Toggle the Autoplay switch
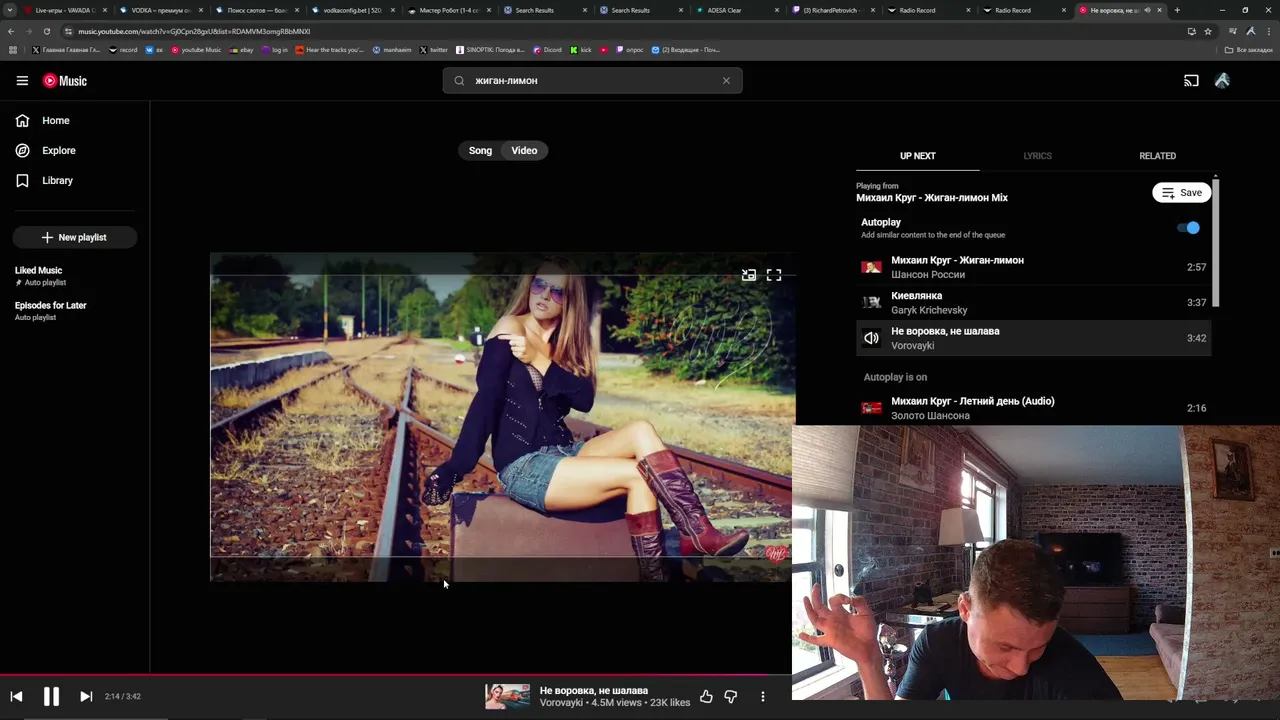Image resolution: width=1280 pixels, height=720 pixels. [x=1189, y=228]
